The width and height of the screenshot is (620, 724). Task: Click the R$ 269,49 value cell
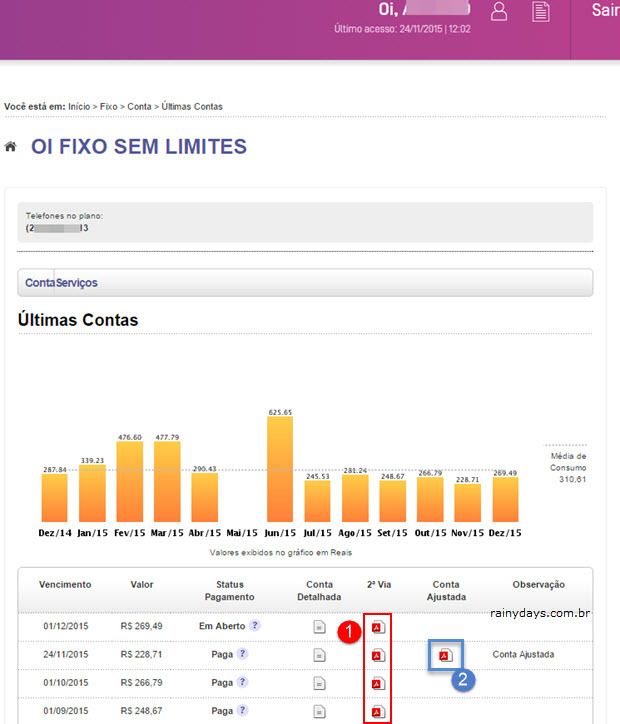pyautogui.click(x=141, y=626)
